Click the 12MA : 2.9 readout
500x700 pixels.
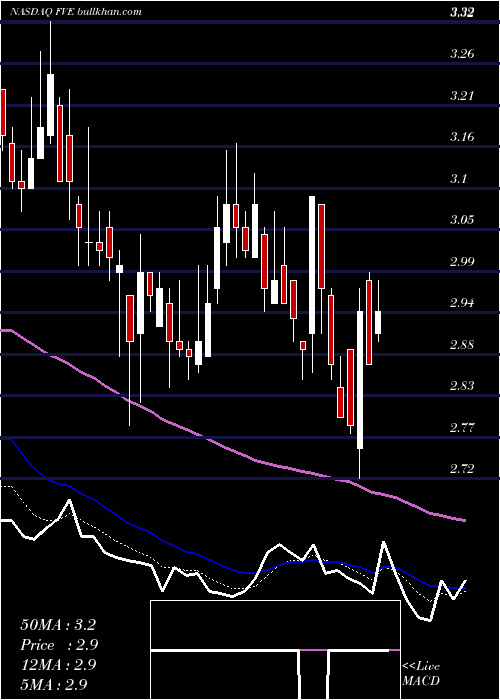coord(58,665)
